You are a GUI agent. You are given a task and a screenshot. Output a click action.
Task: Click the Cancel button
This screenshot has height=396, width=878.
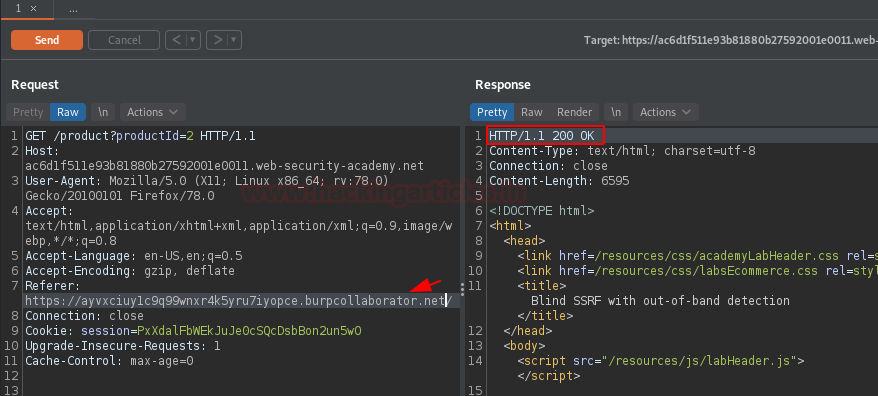124,40
